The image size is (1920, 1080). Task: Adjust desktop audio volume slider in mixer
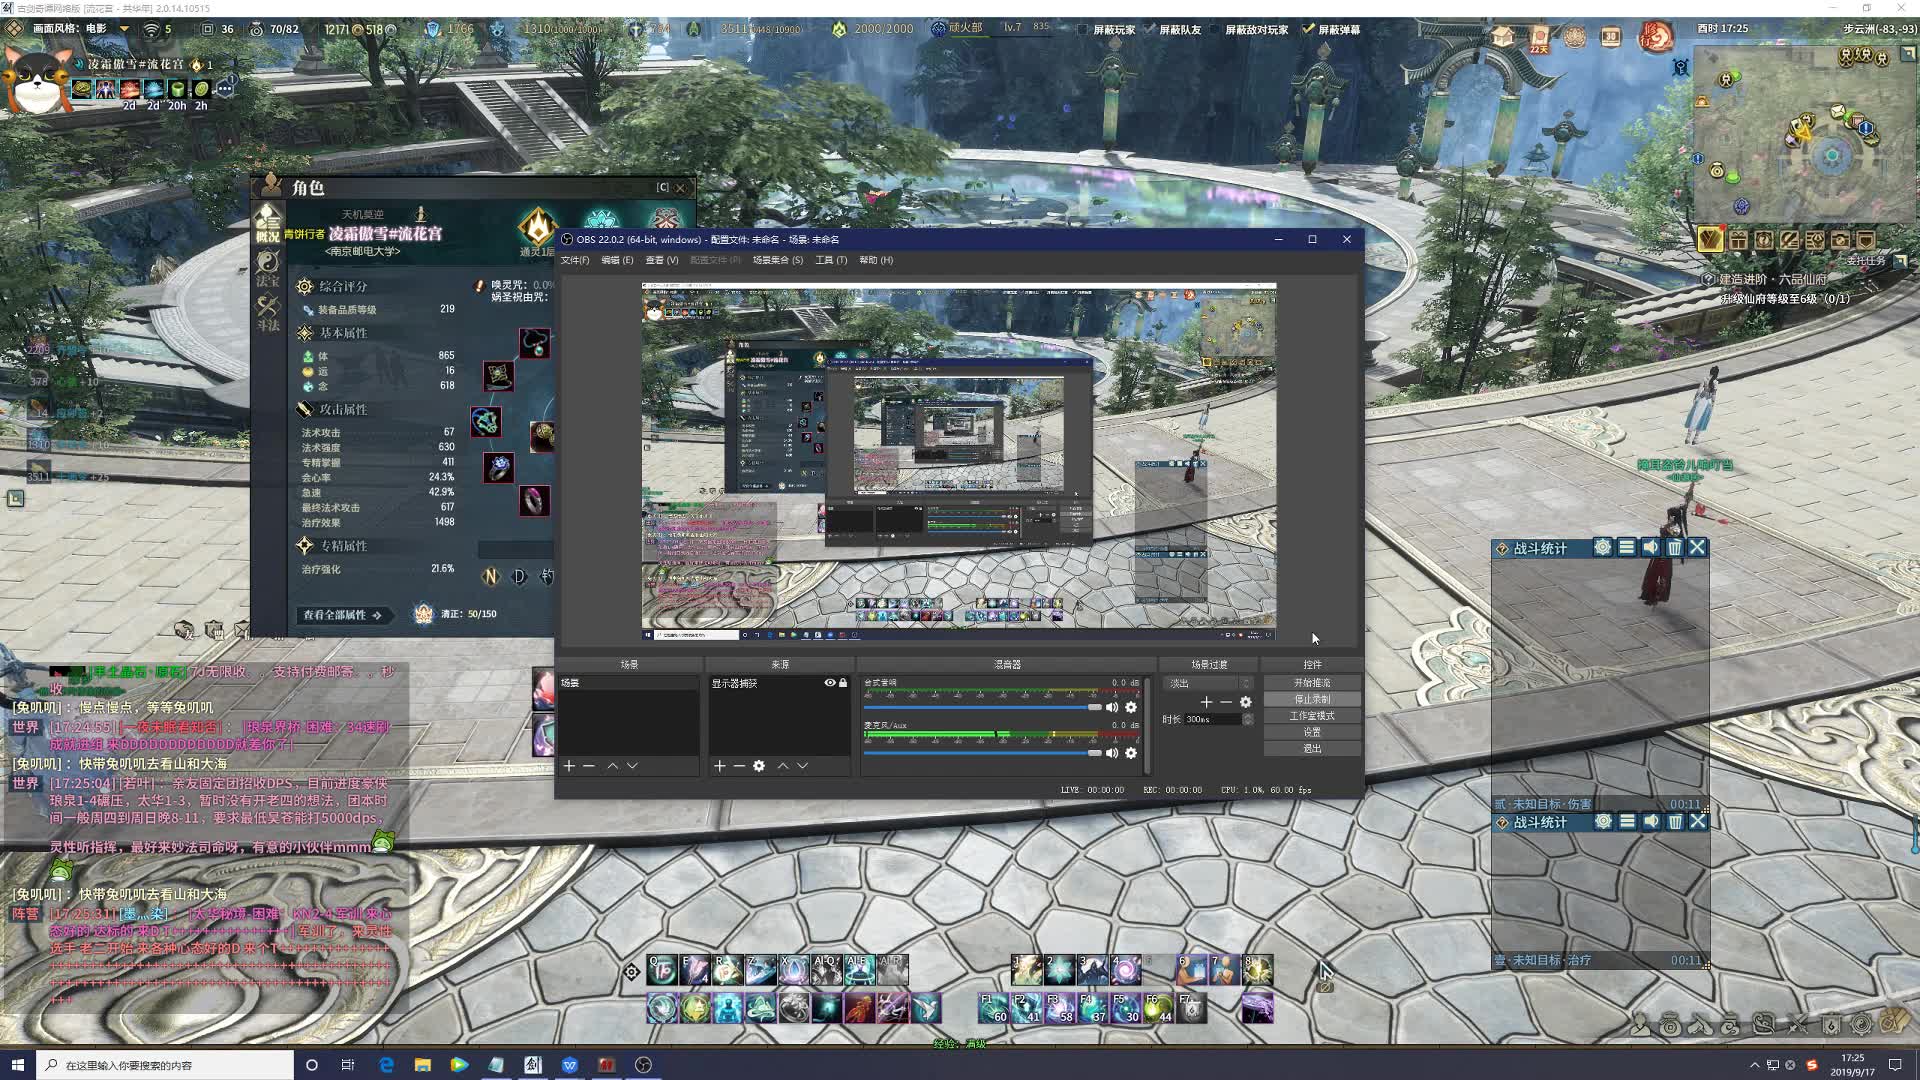pyautogui.click(x=983, y=707)
